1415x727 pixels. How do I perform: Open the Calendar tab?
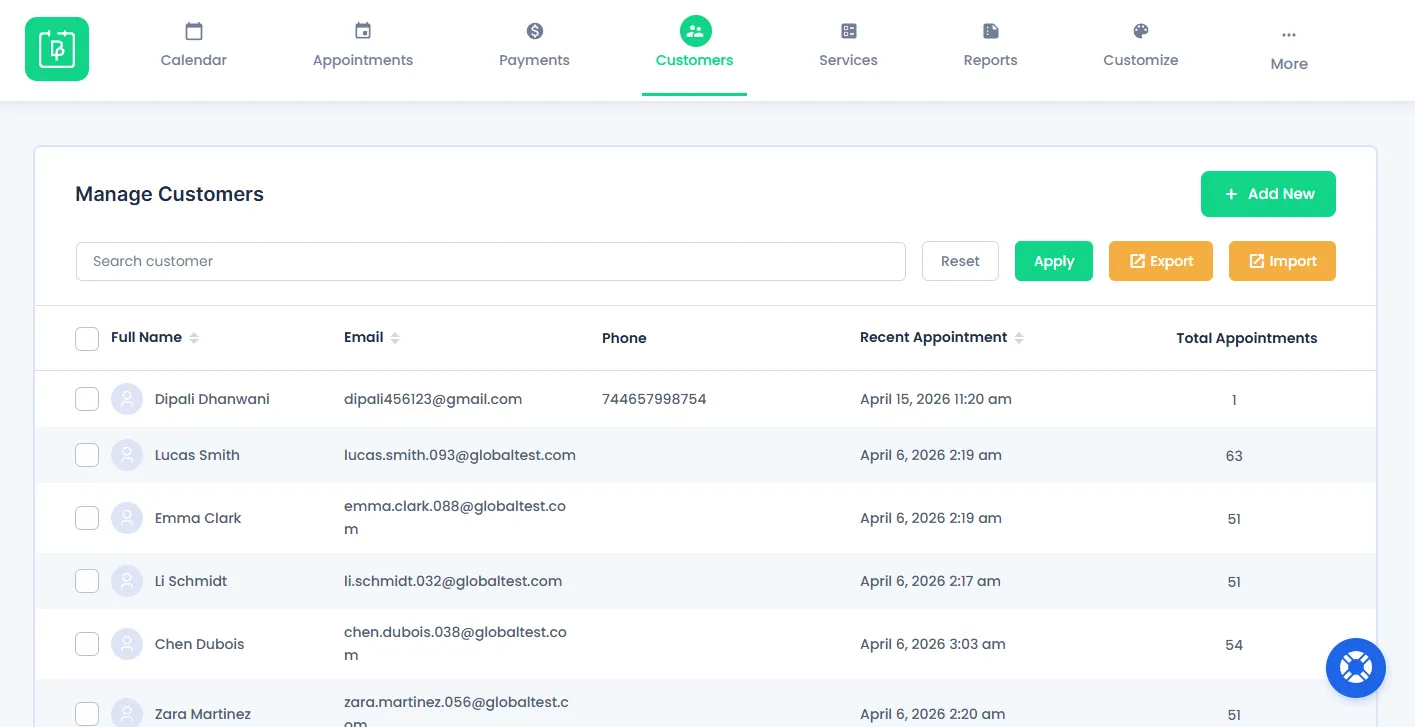tap(194, 47)
